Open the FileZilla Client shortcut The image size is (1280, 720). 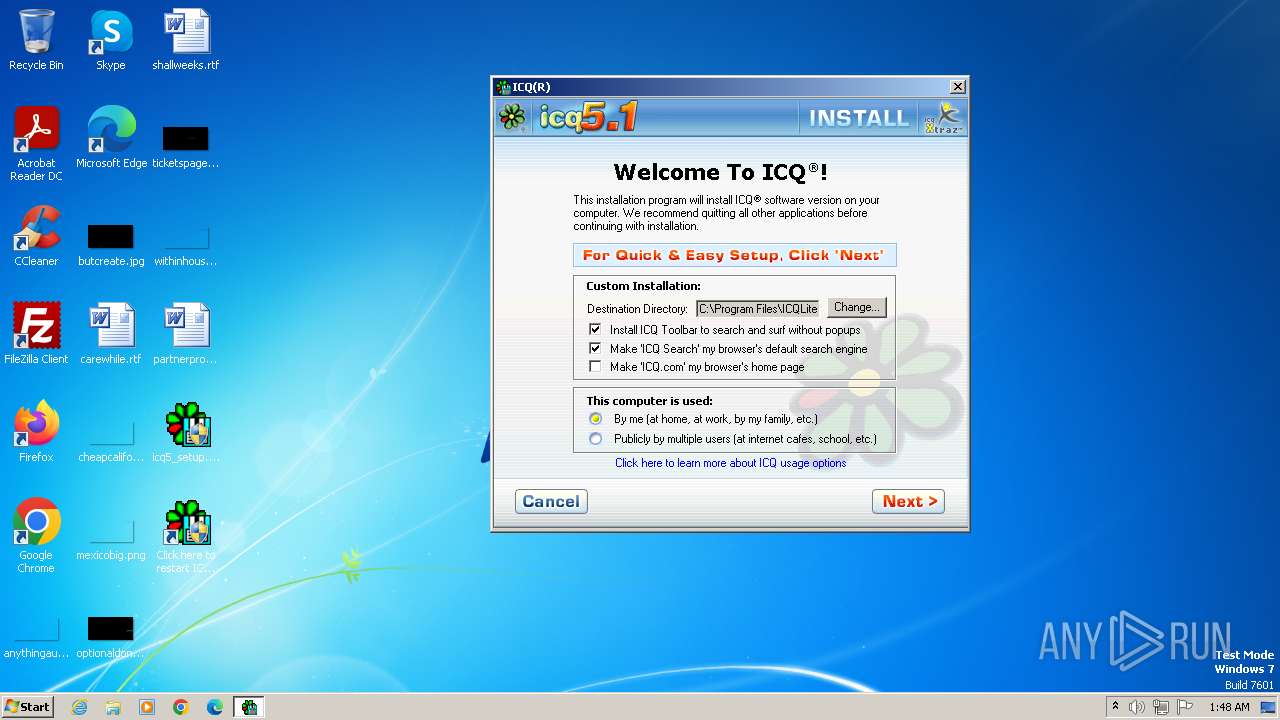[36, 334]
